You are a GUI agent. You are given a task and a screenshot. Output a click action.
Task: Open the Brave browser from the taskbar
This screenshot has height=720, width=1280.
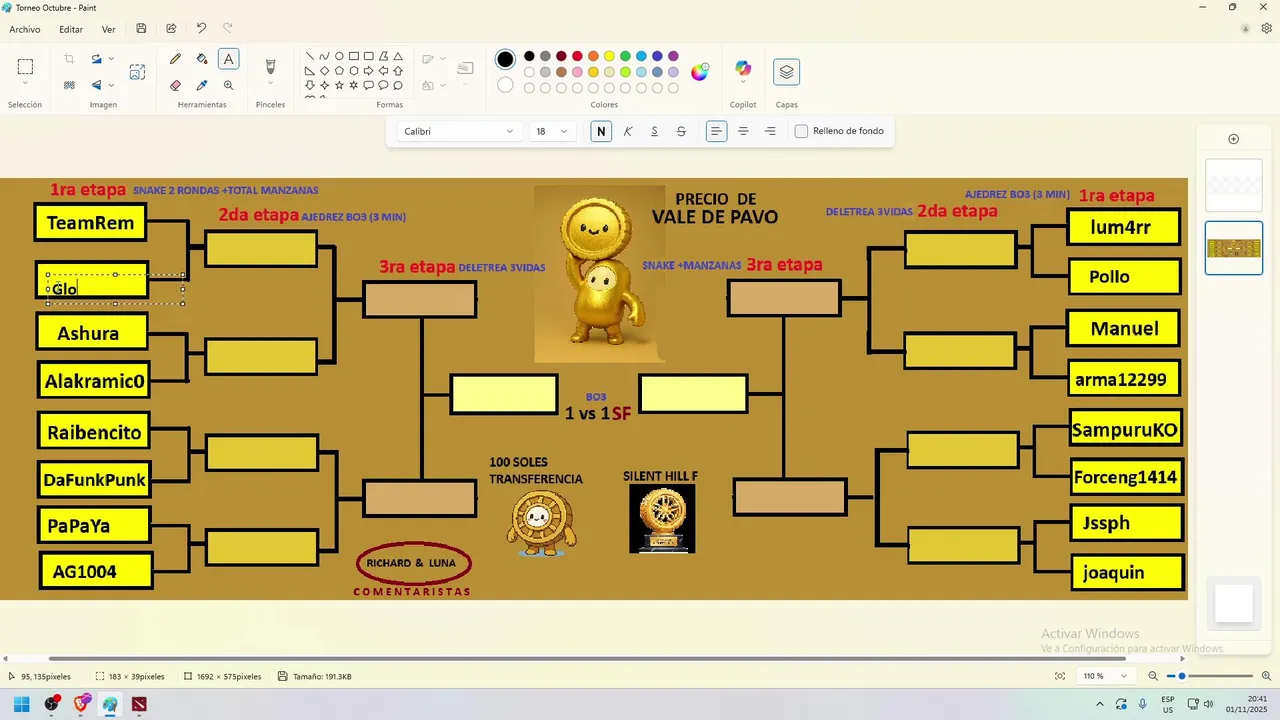pyautogui.click(x=81, y=704)
